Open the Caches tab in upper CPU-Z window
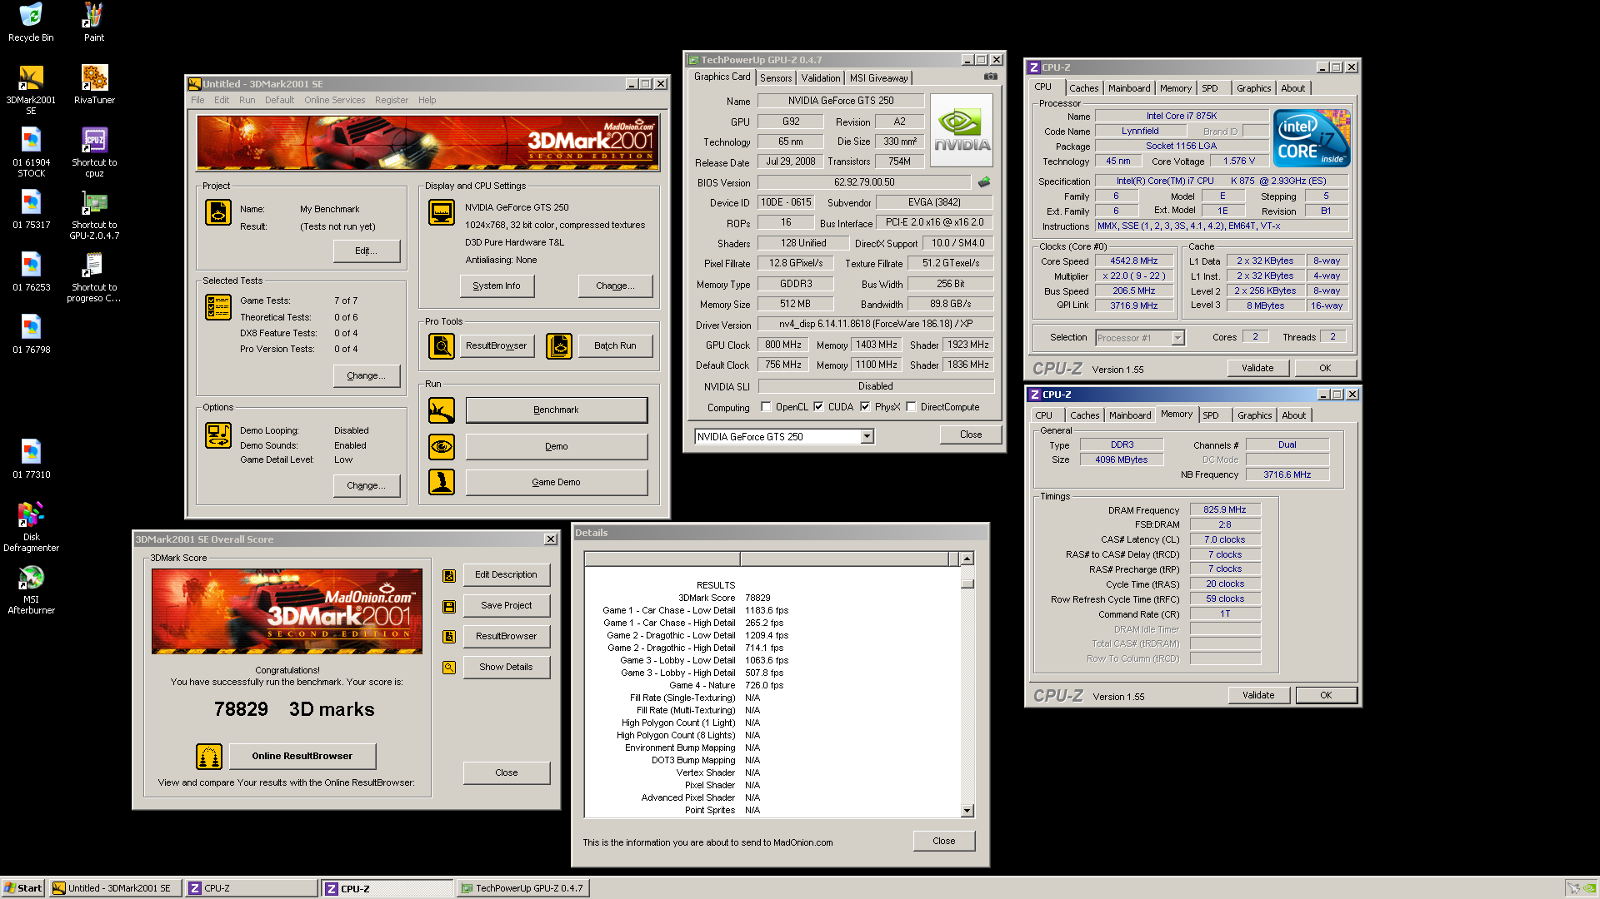The height and width of the screenshot is (899, 1600). click(1084, 88)
